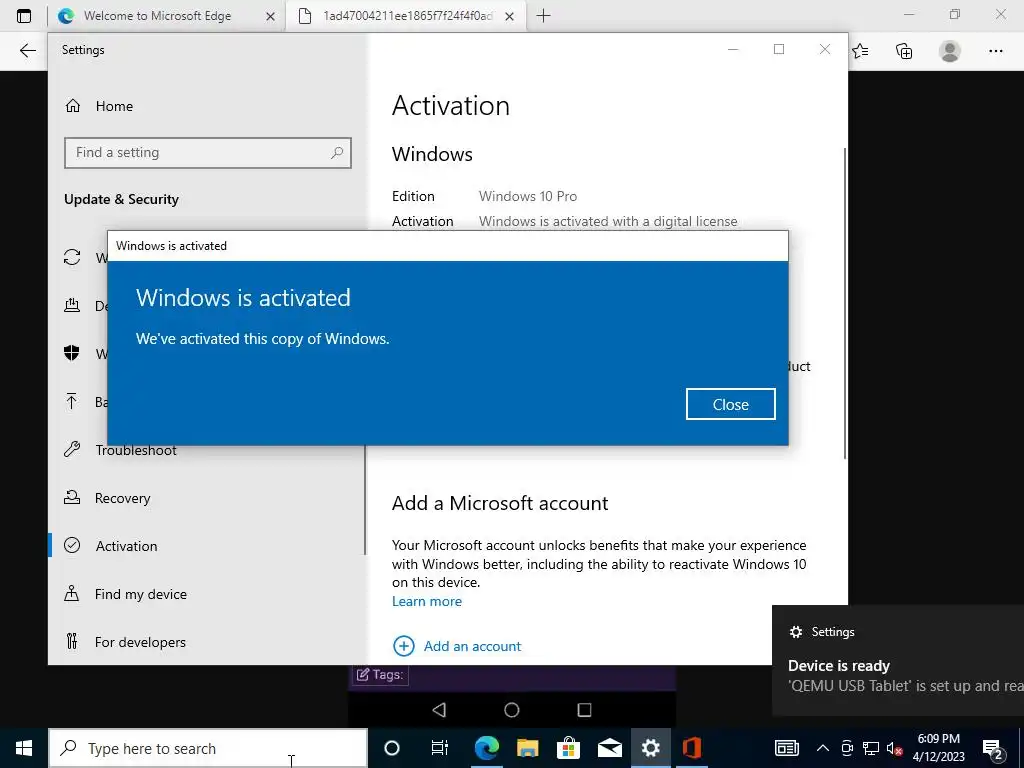Show hidden system tray icons
The image size is (1024, 768).
(x=823, y=748)
